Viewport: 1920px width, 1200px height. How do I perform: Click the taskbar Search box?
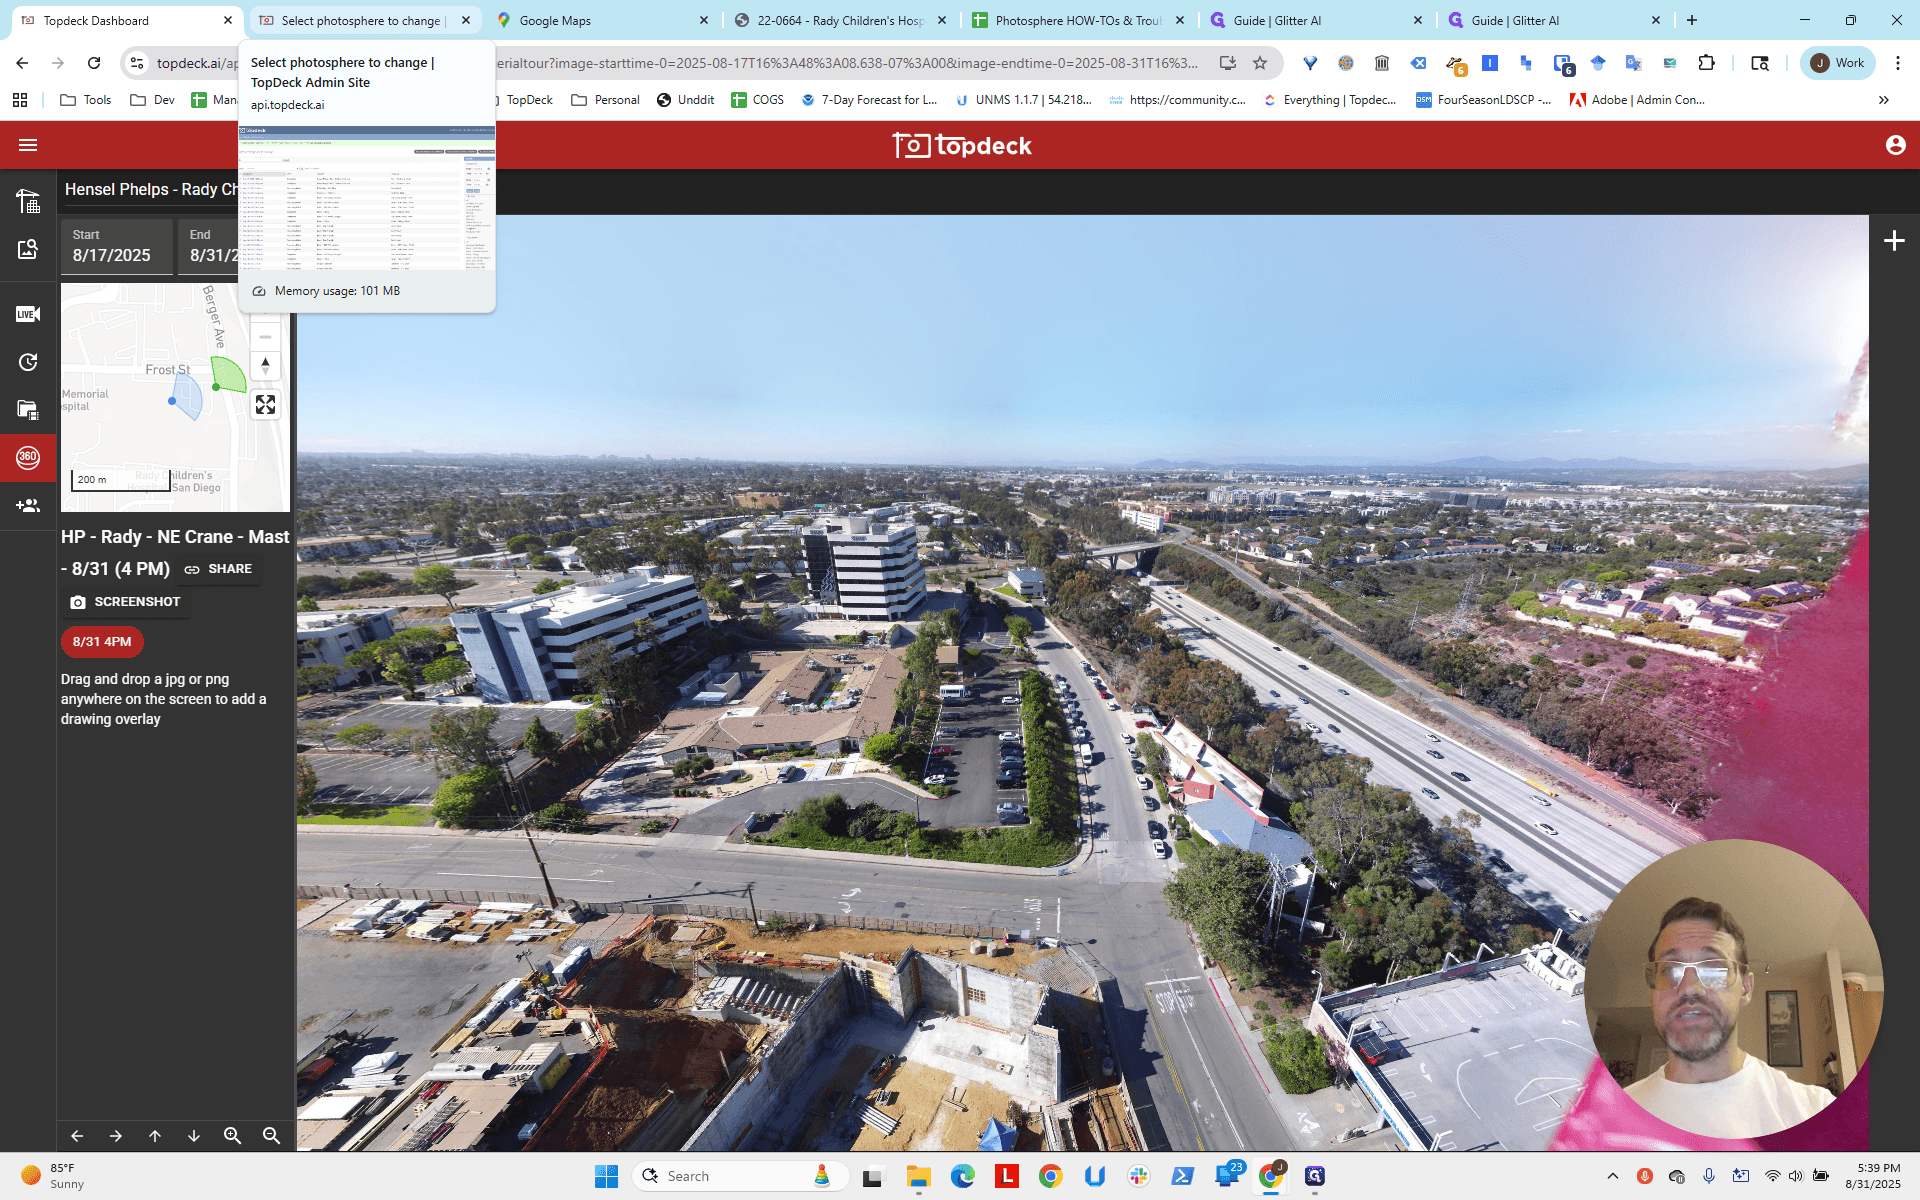pyautogui.click(x=740, y=1176)
